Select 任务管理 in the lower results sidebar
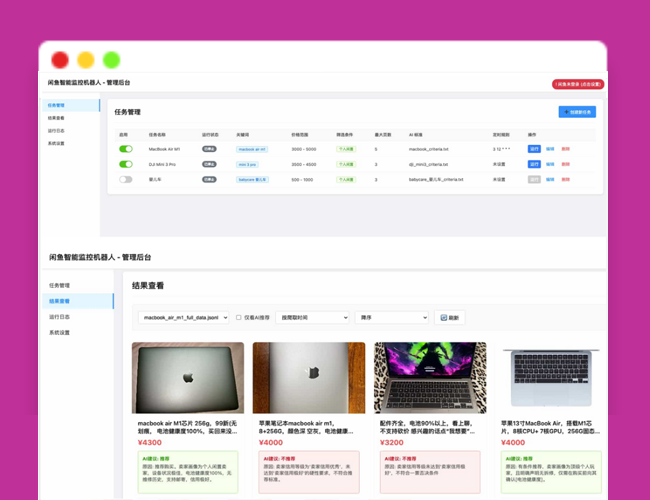 61,285
